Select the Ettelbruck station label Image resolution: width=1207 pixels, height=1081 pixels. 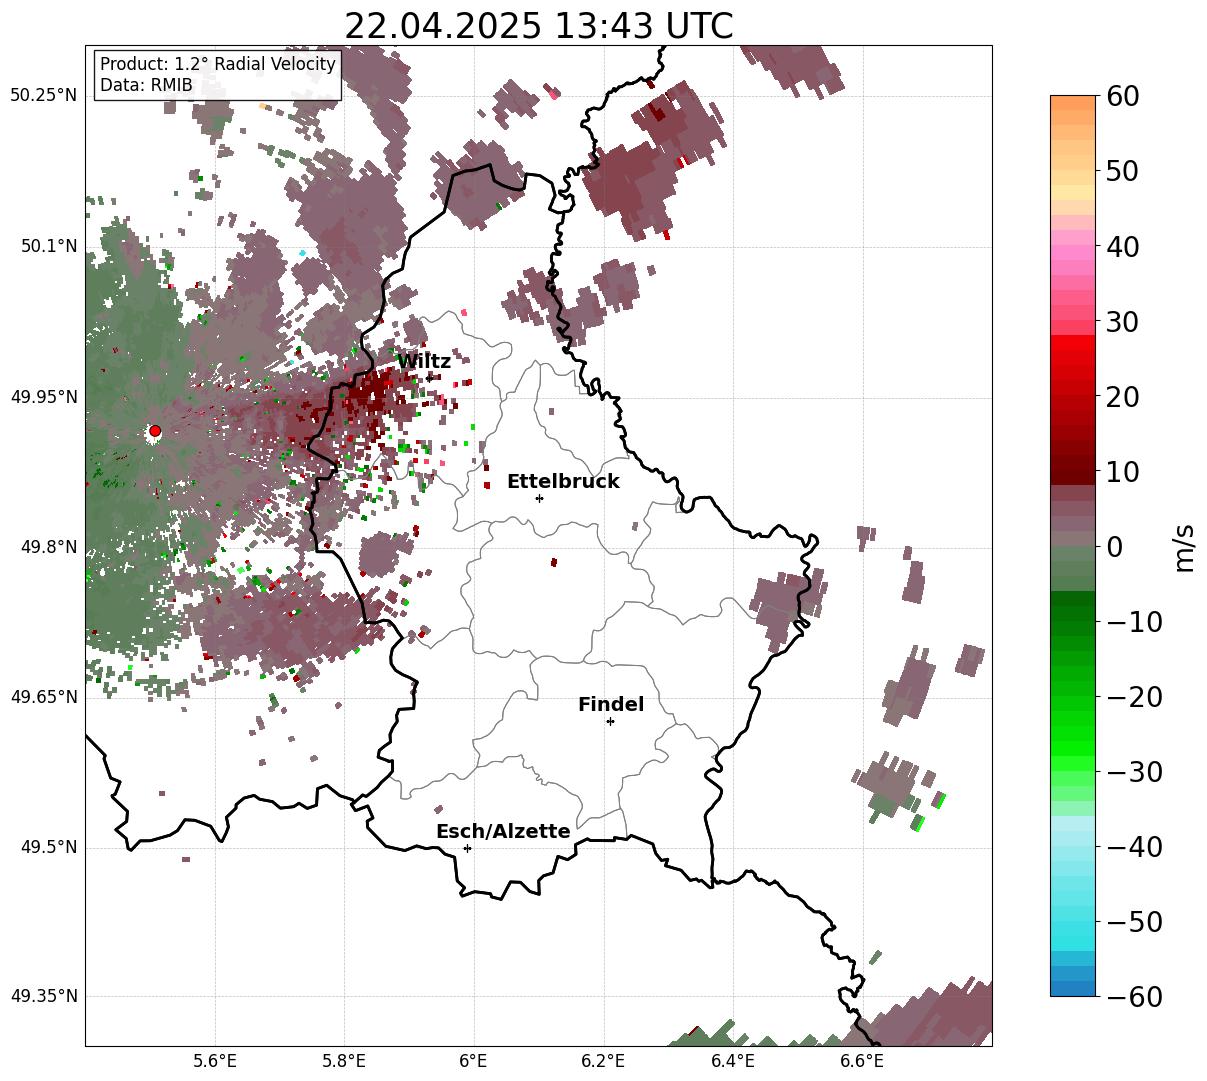click(x=563, y=482)
